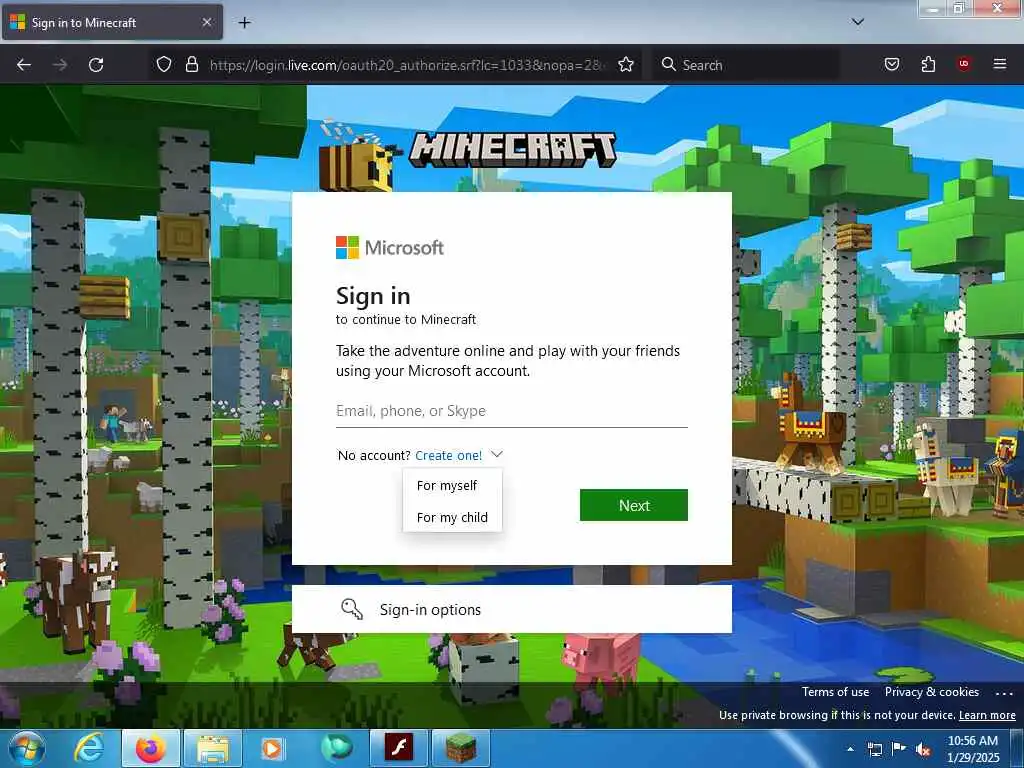
Task: Open Windows Media Player from the taskbar
Action: 271,748
